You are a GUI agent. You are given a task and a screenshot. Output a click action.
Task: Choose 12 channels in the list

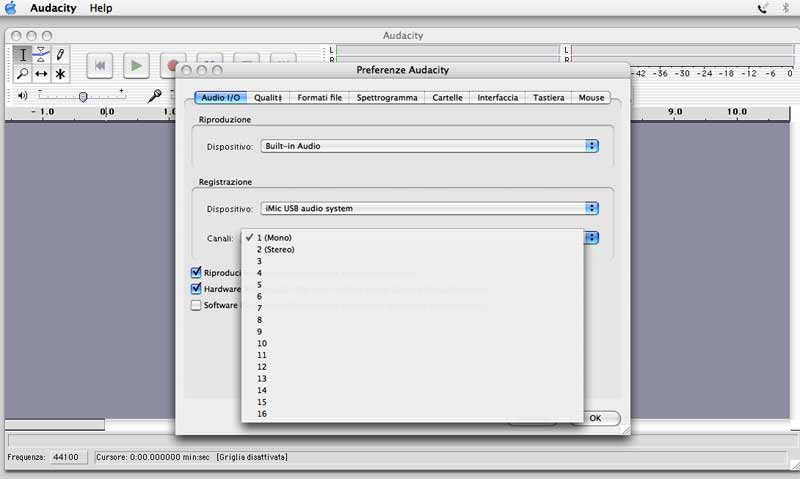412,367
